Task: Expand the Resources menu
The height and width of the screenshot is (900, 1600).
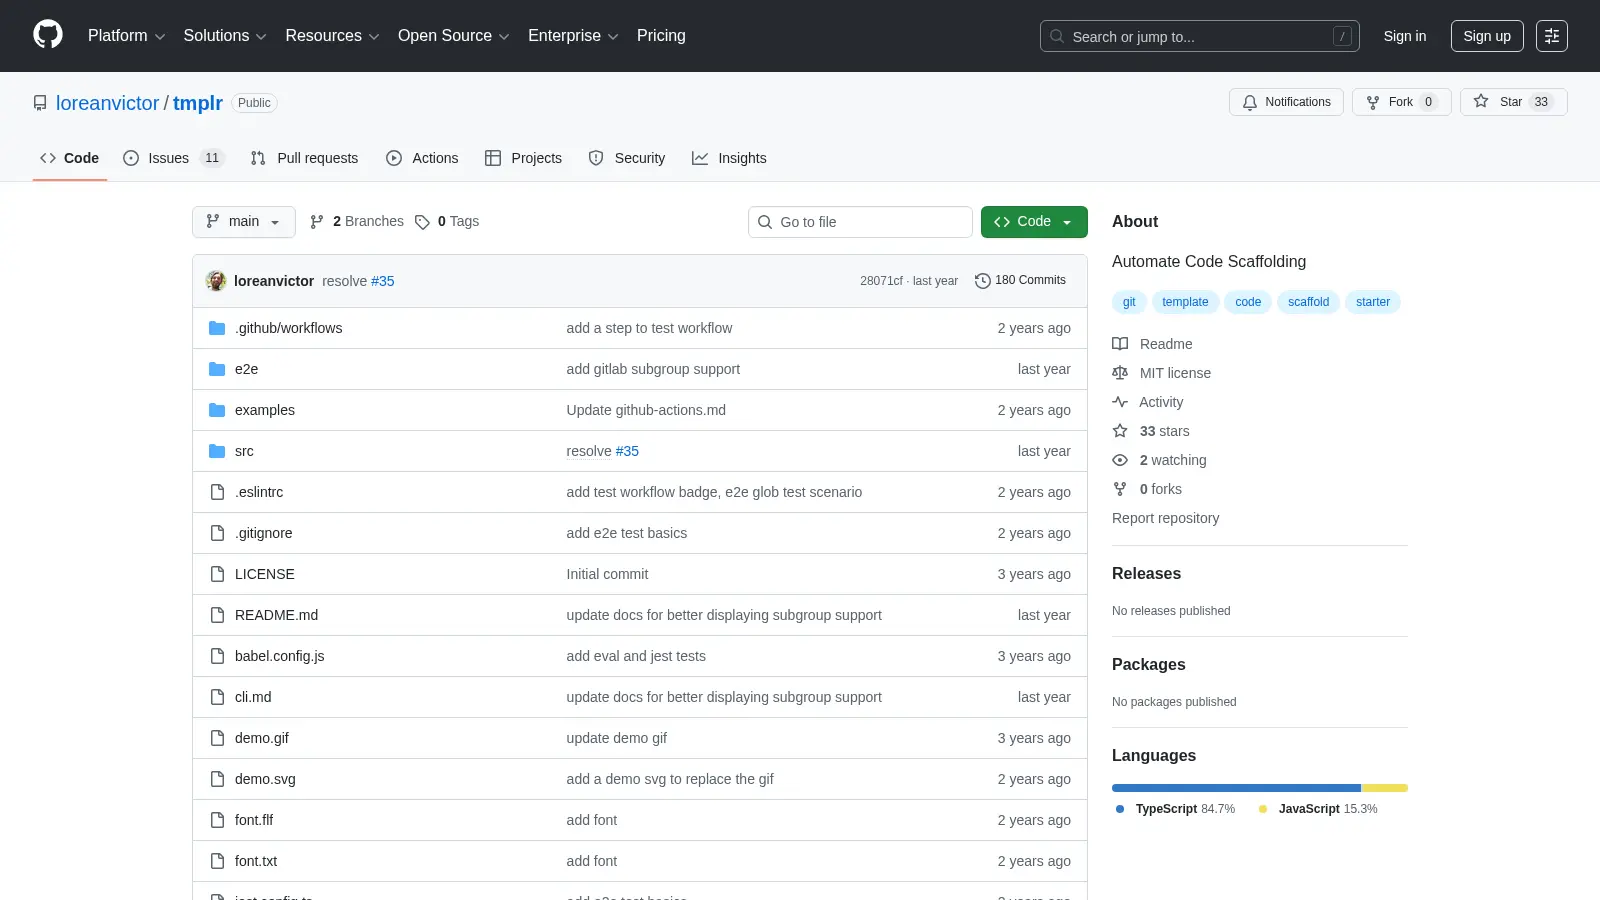Action: 332,36
